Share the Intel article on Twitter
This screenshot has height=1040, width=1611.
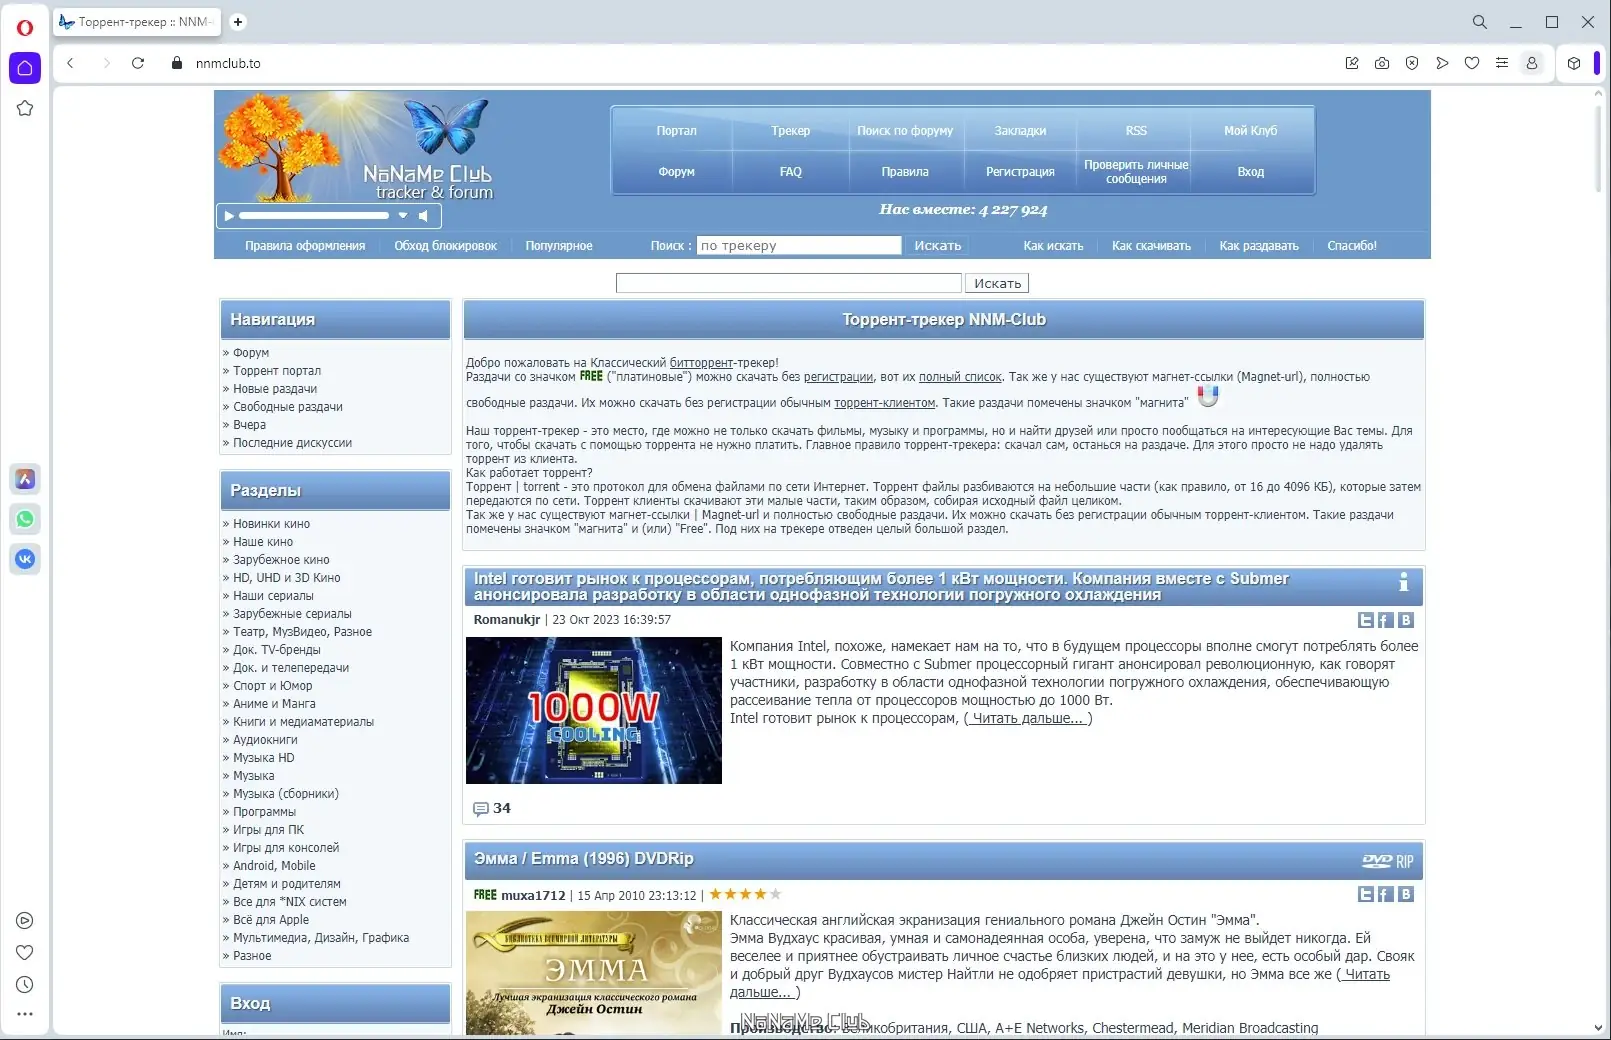click(x=1366, y=620)
